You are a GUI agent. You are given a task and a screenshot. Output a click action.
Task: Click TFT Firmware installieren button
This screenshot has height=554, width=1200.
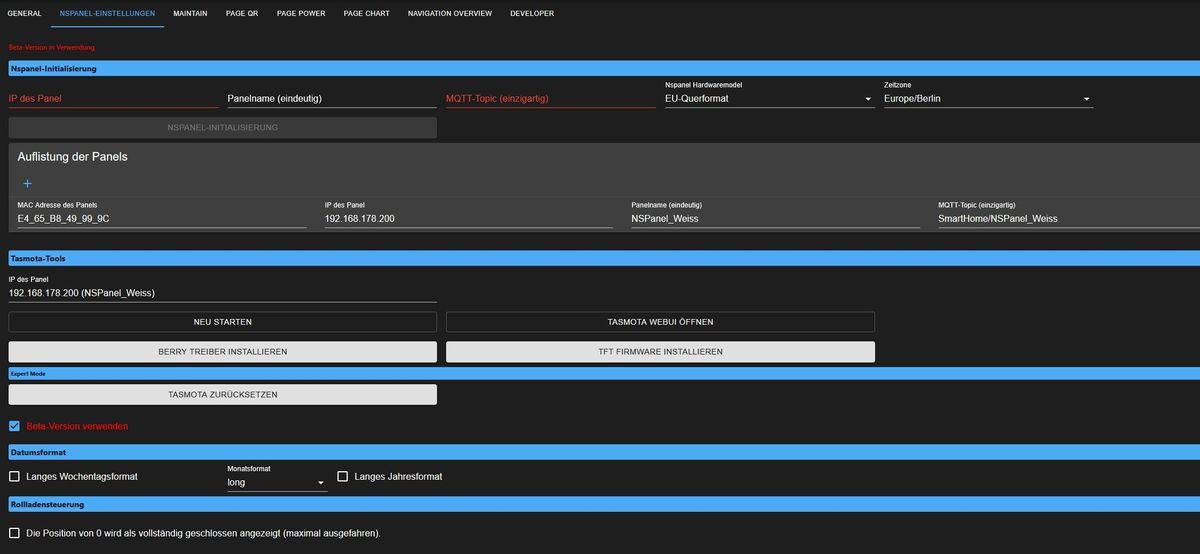coord(660,352)
